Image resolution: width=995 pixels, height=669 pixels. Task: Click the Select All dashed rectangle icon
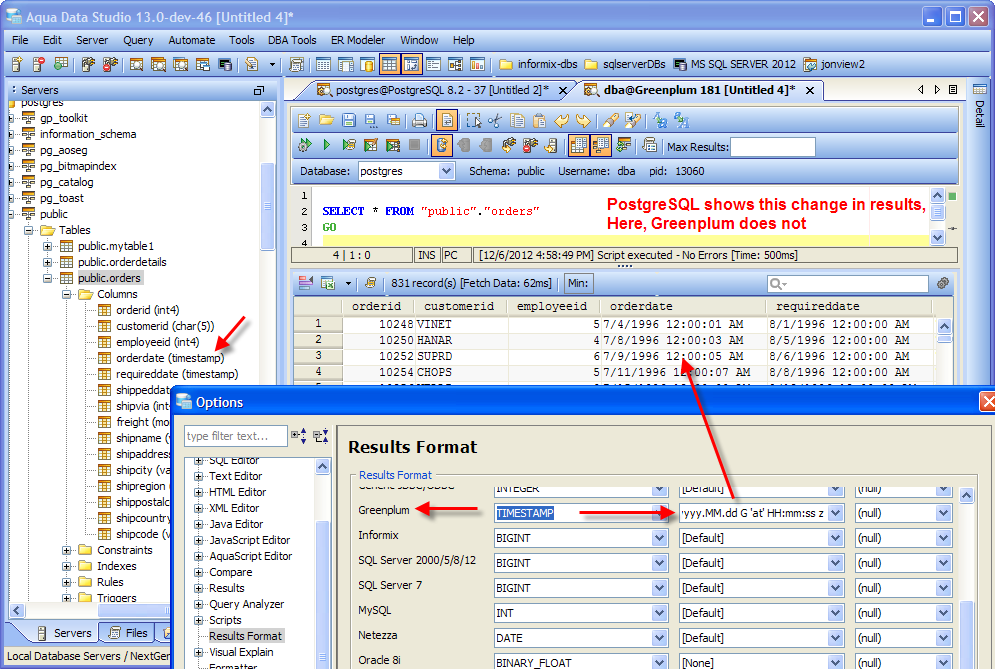click(x=473, y=120)
